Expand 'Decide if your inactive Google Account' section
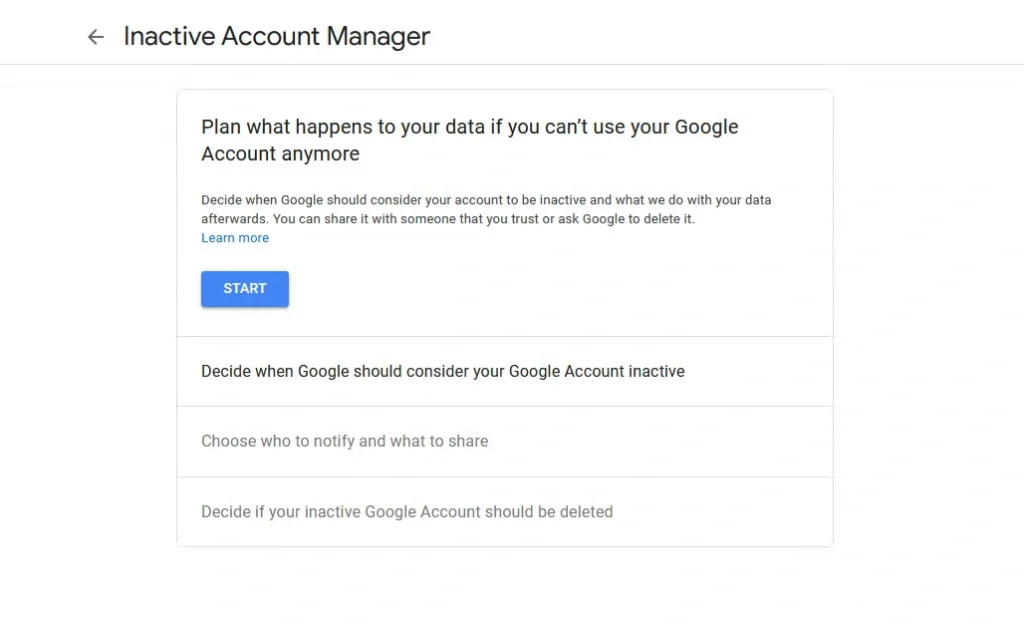Image resolution: width=1024 pixels, height=629 pixels. (505, 511)
